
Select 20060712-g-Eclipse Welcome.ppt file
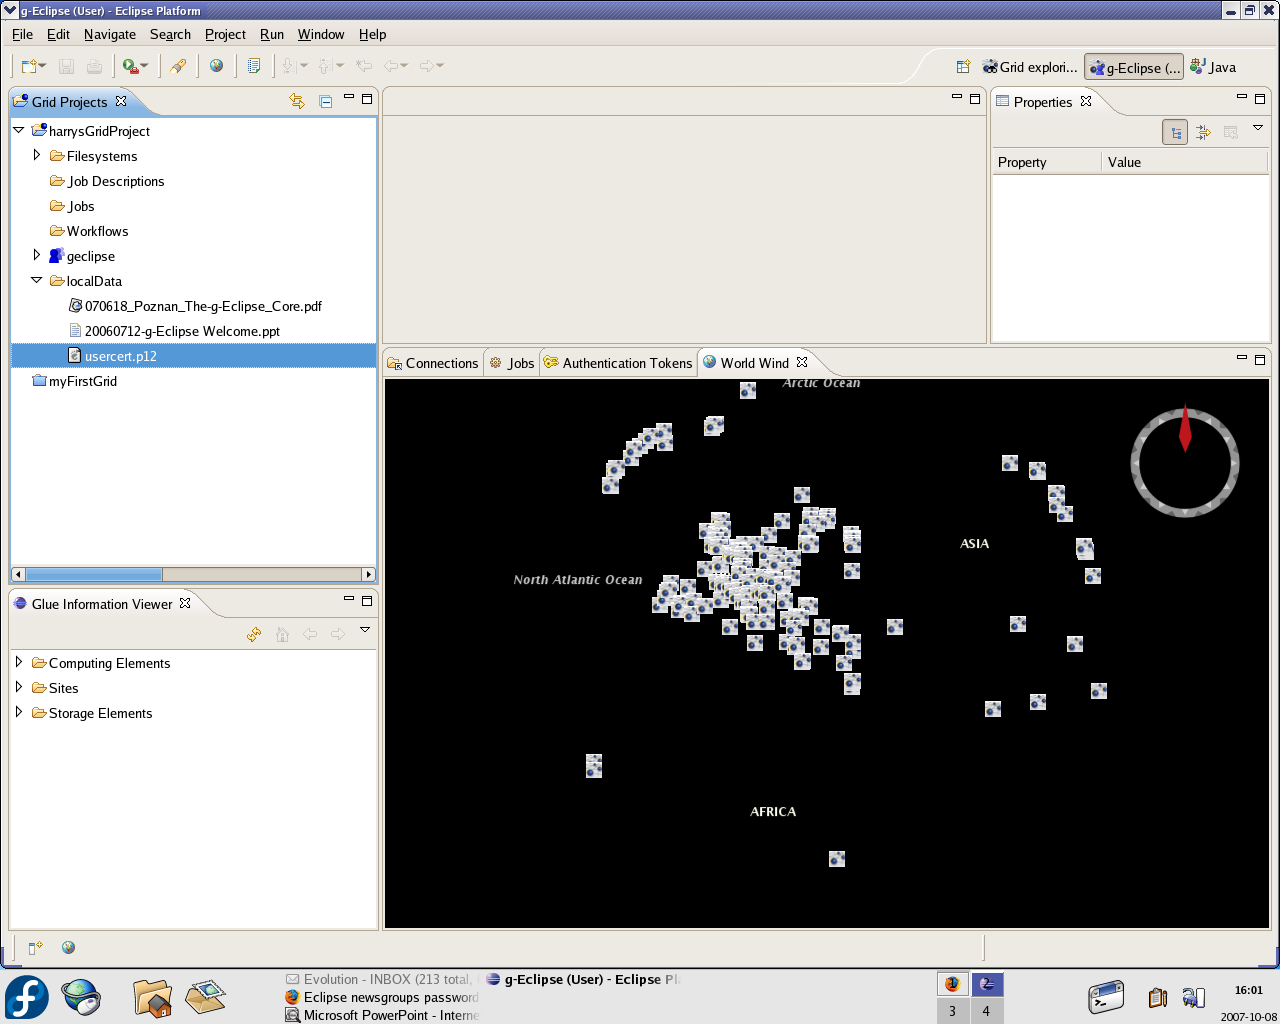point(174,331)
